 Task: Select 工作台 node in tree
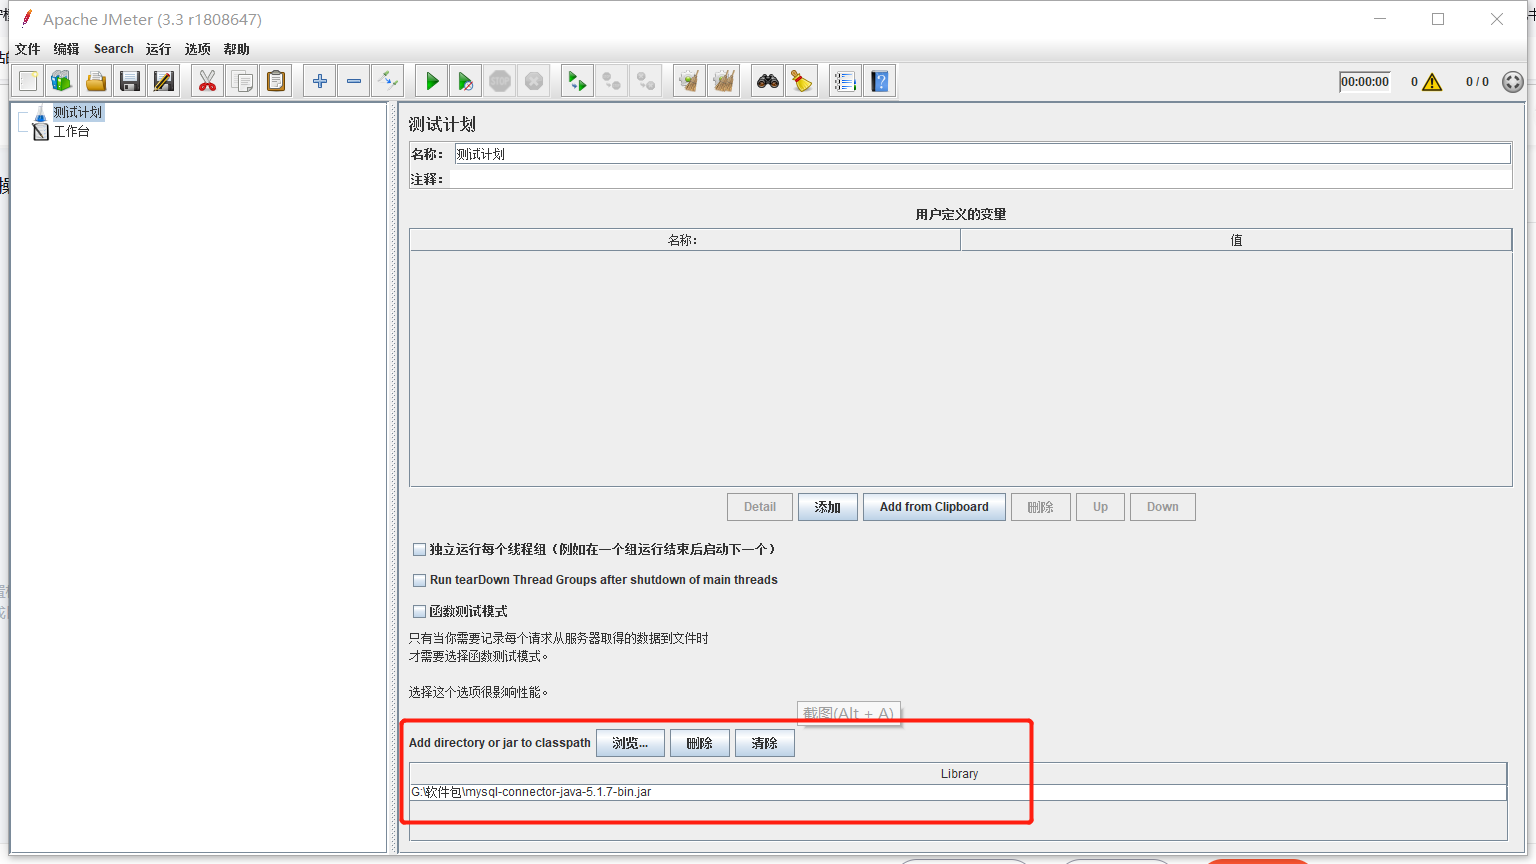(x=71, y=131)
